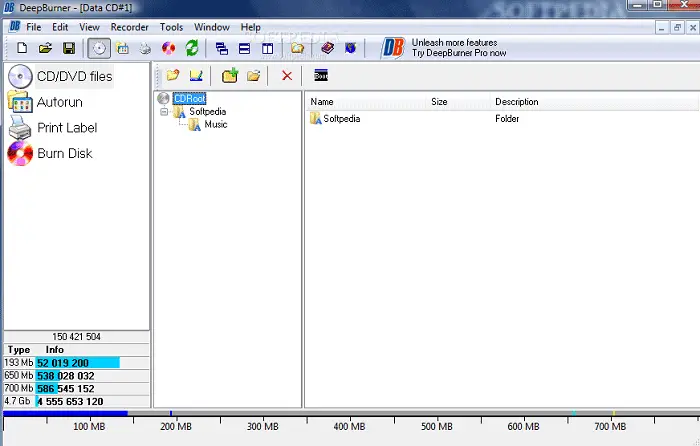This screenshot has height=446, width=700.
Task: Click the 193 Mb disc type row
Action: [x=77, y=363]
